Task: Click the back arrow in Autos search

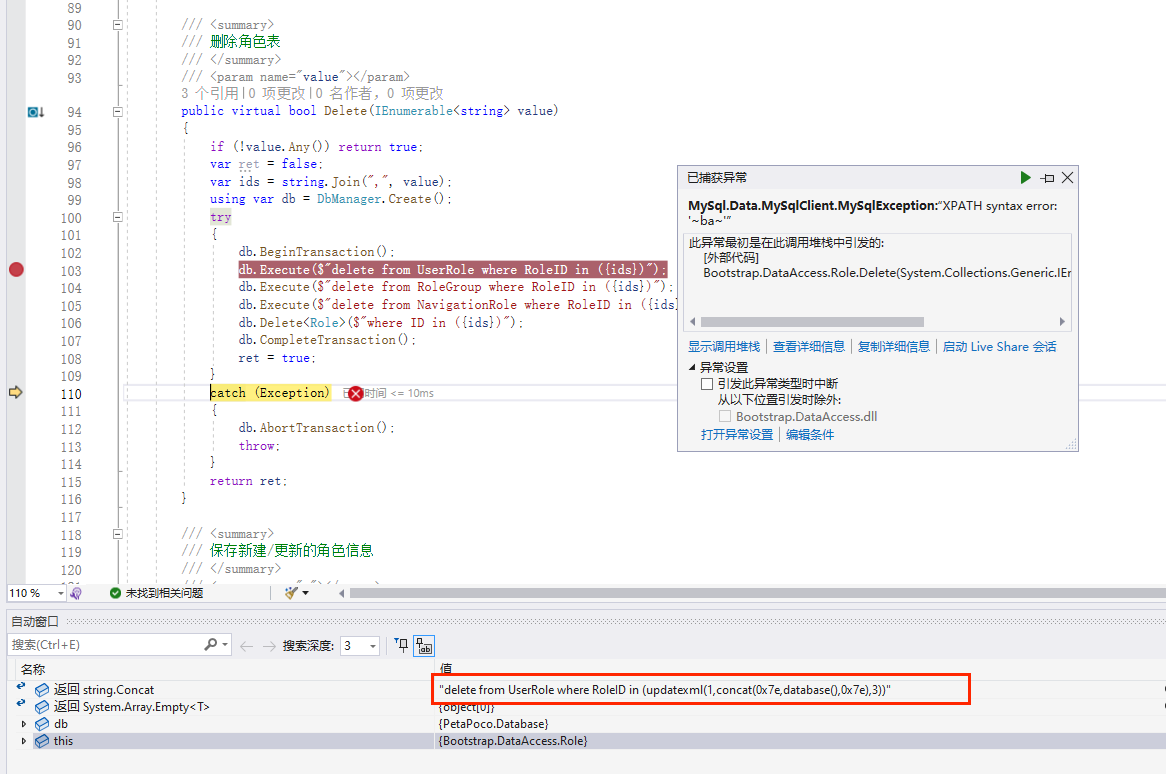Action: point(247,646)
